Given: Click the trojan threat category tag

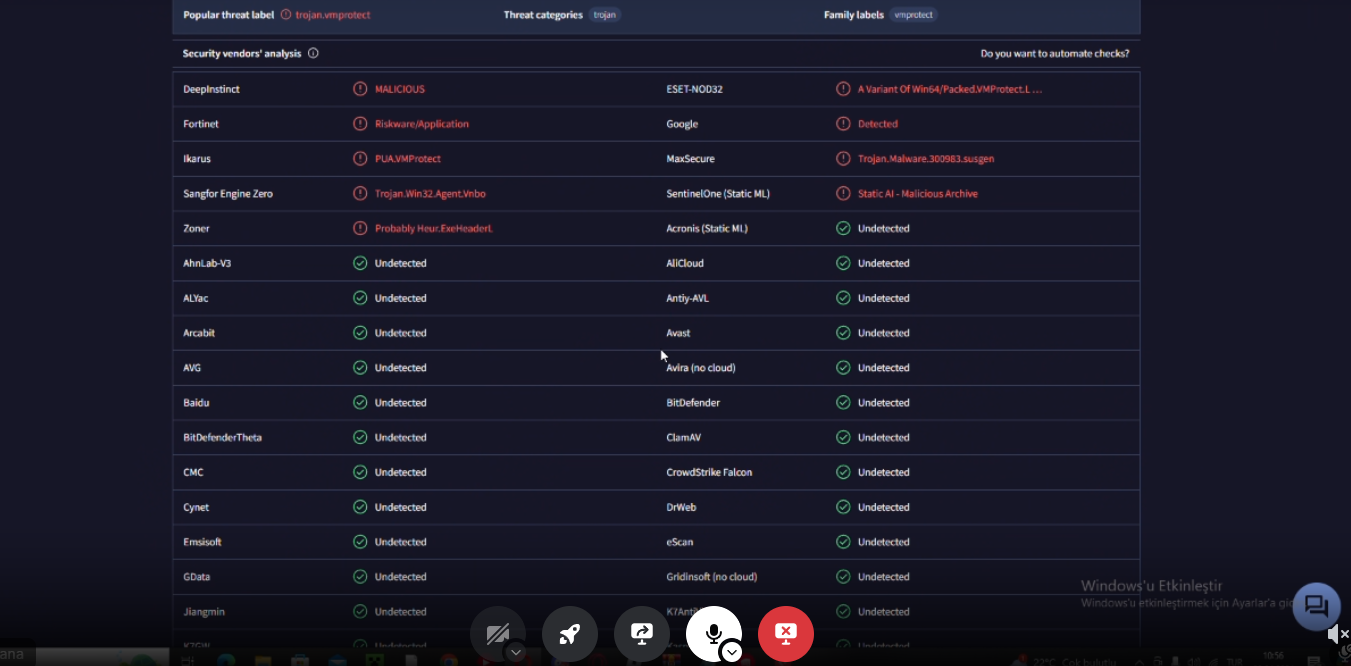Looking at the screenshot, I should pos(604,15).
